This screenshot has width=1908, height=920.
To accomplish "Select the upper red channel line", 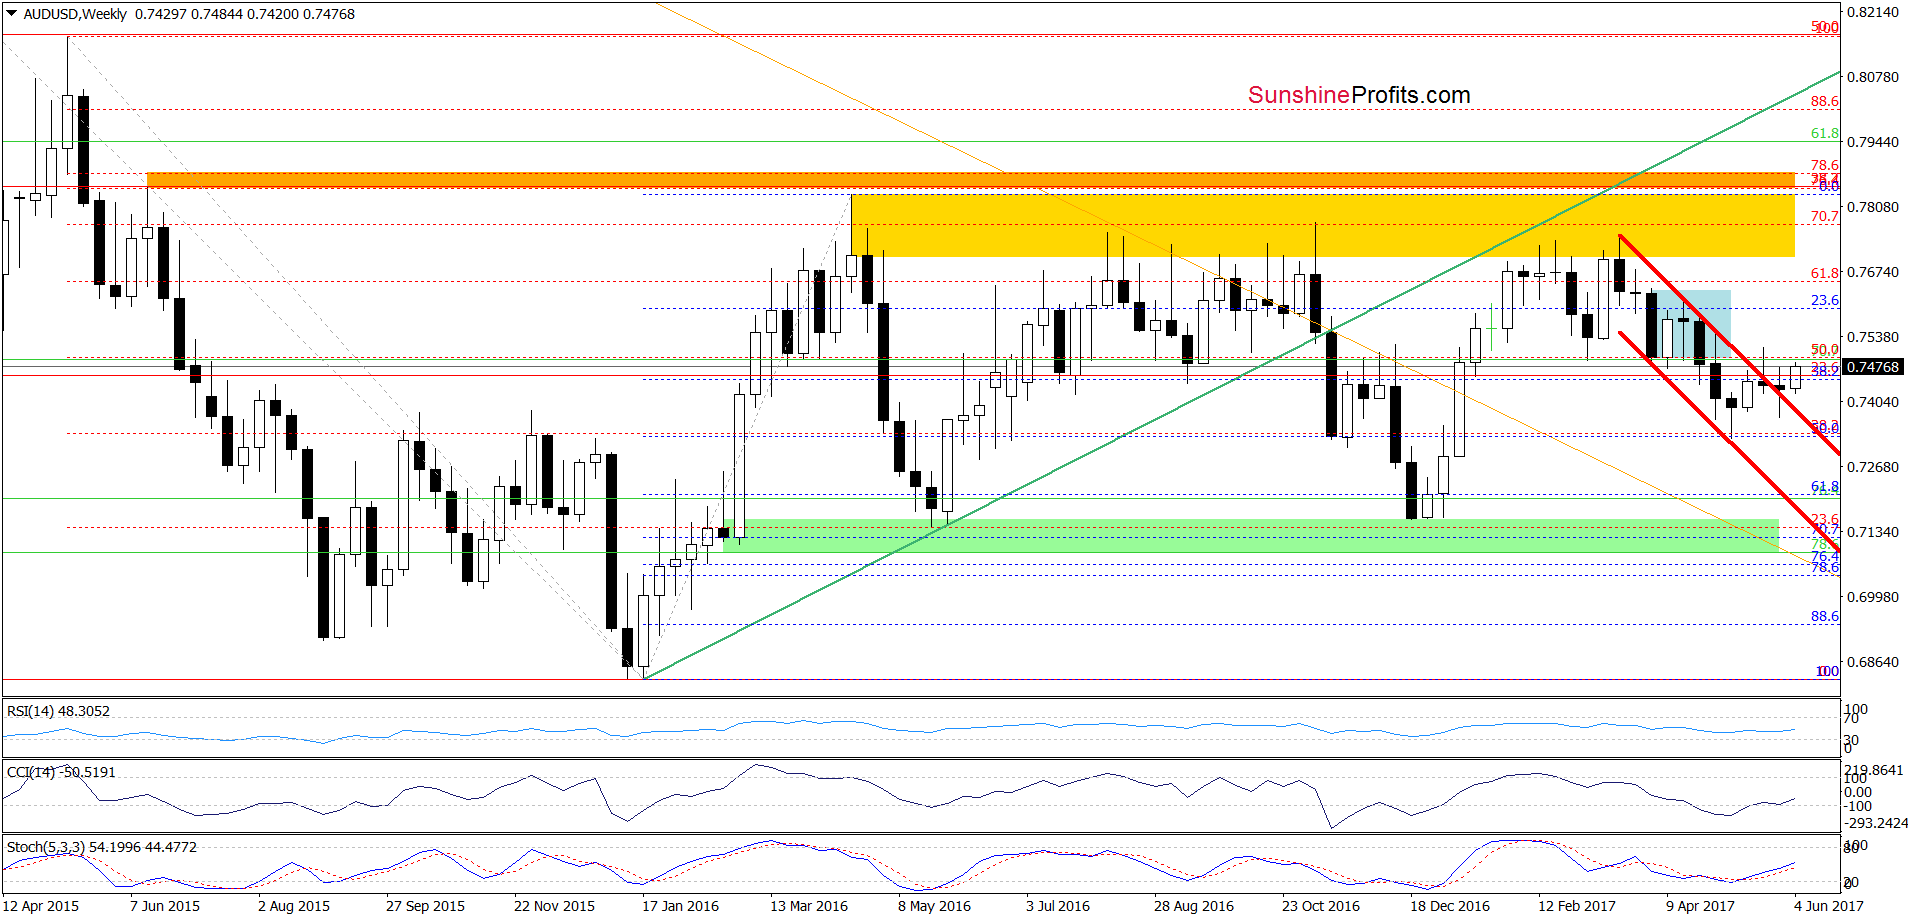I will click(x=1729, y=344).
